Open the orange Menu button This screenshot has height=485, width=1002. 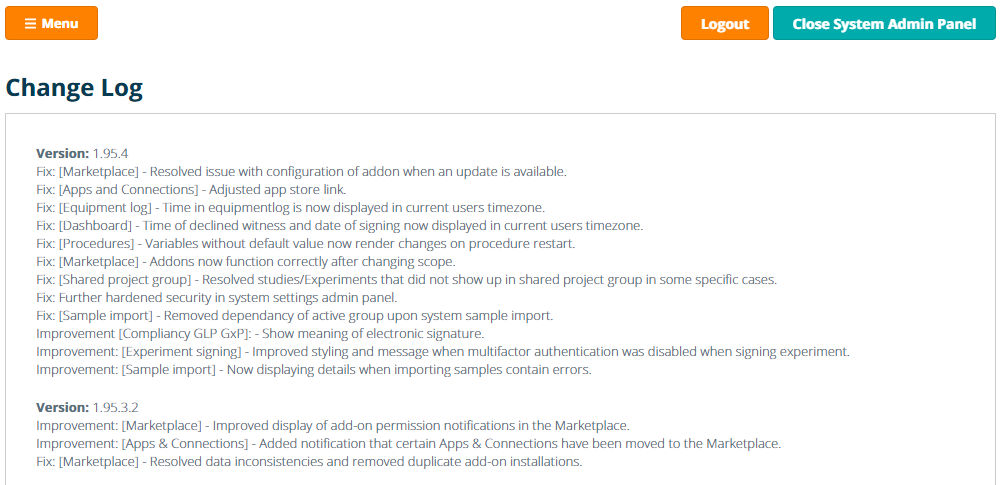coord(51,23)
